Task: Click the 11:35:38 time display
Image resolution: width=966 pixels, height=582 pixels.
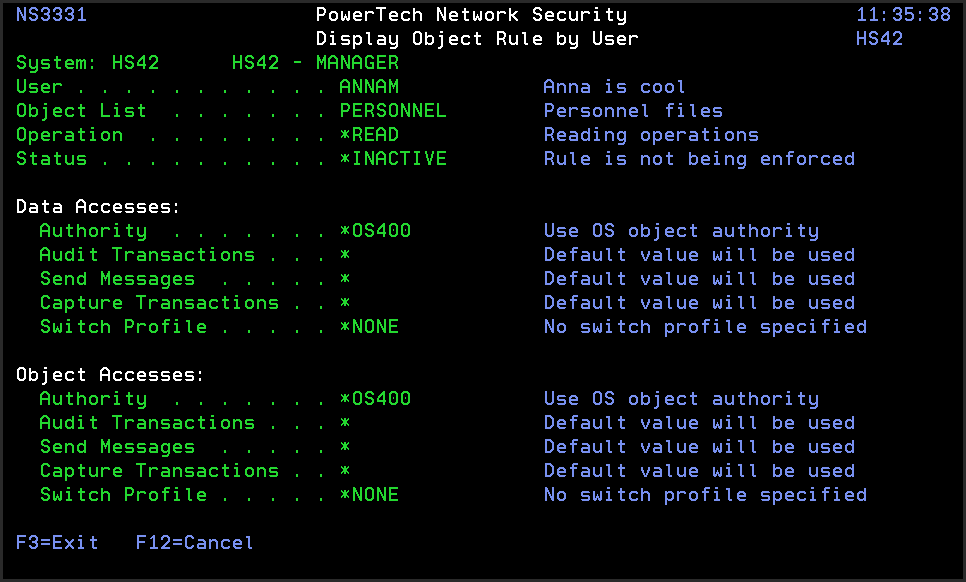Action: point(903,15)
